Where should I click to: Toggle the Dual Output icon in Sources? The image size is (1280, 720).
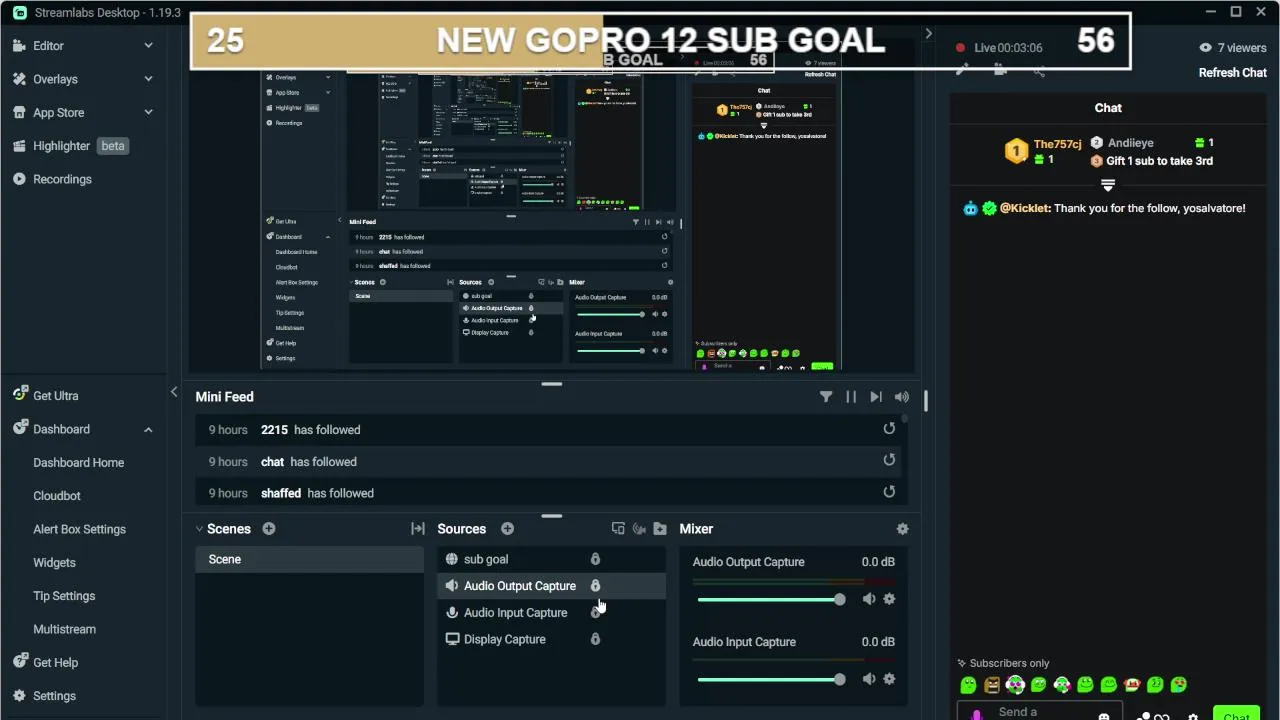coord(618,529)
